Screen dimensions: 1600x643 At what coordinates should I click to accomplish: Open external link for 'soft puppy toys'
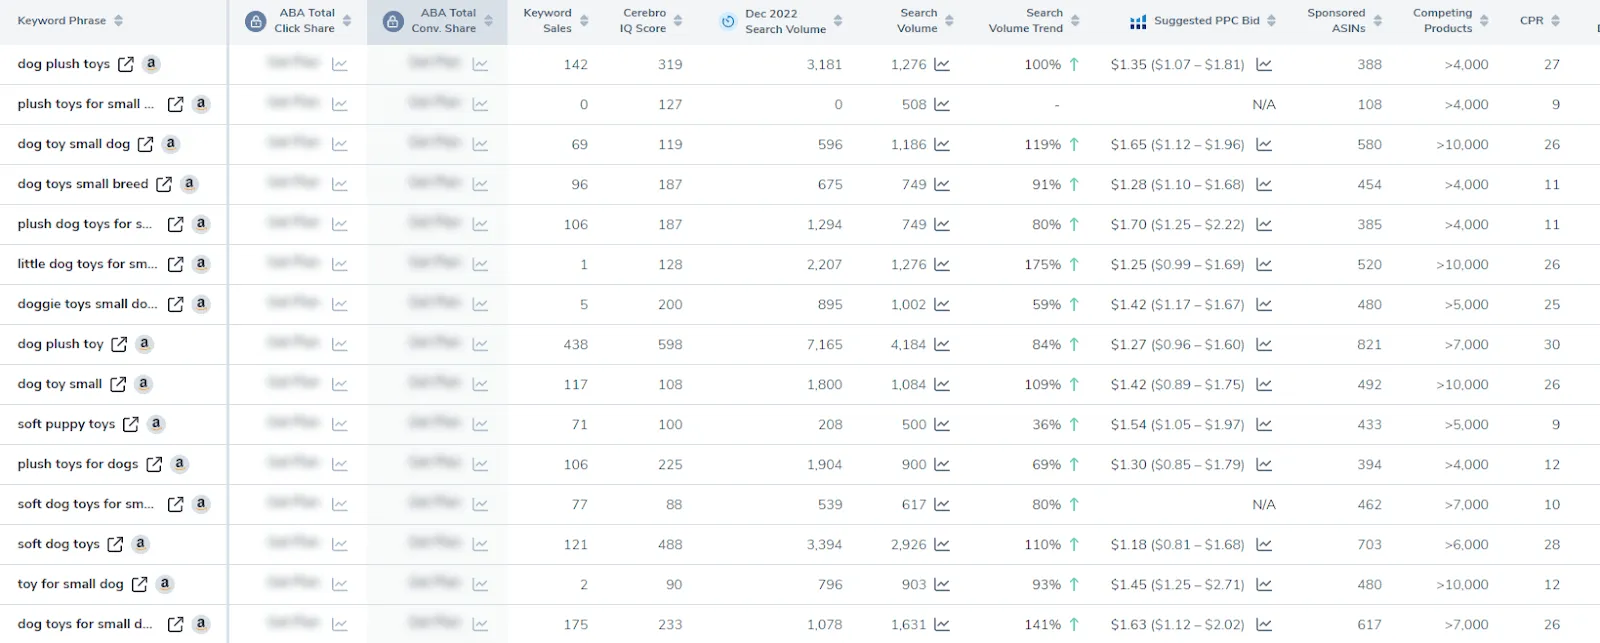[130, 424]
